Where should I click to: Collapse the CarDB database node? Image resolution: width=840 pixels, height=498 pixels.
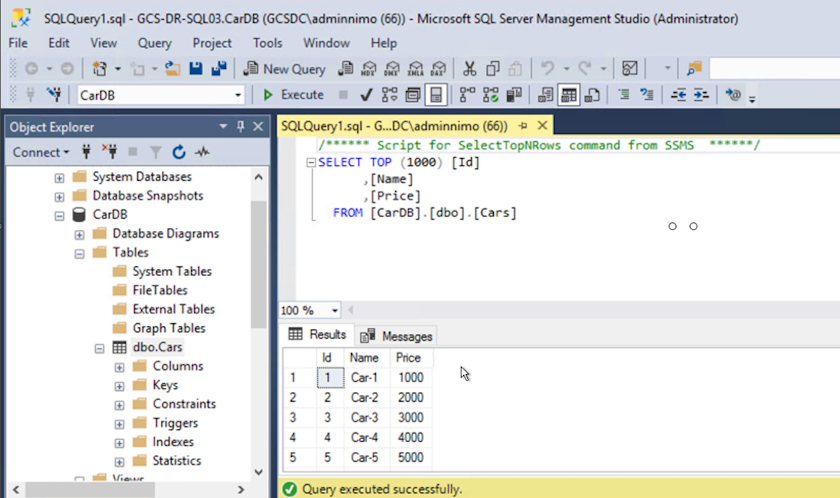tap(60, 215)
